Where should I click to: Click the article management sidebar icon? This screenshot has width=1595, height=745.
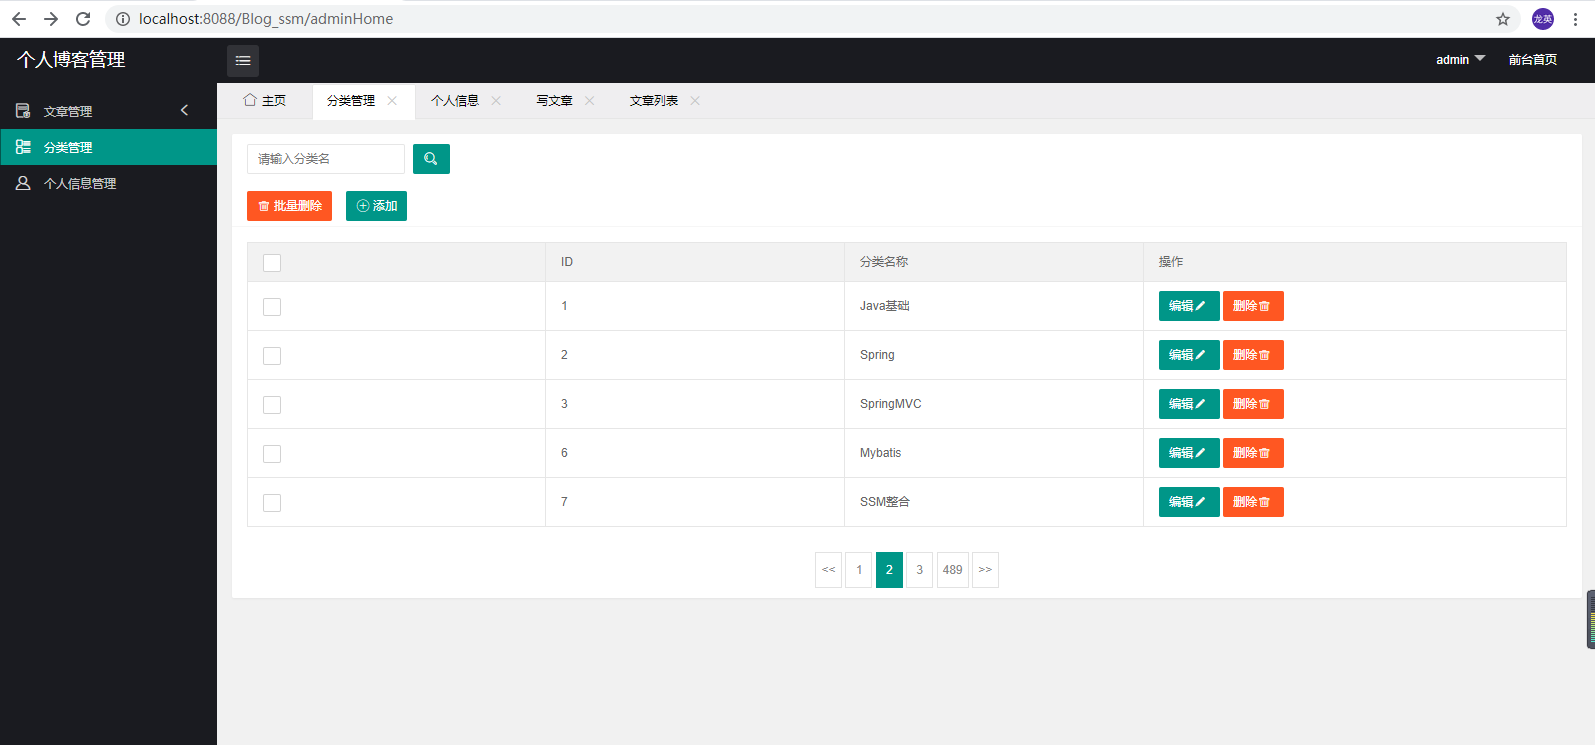23,111
